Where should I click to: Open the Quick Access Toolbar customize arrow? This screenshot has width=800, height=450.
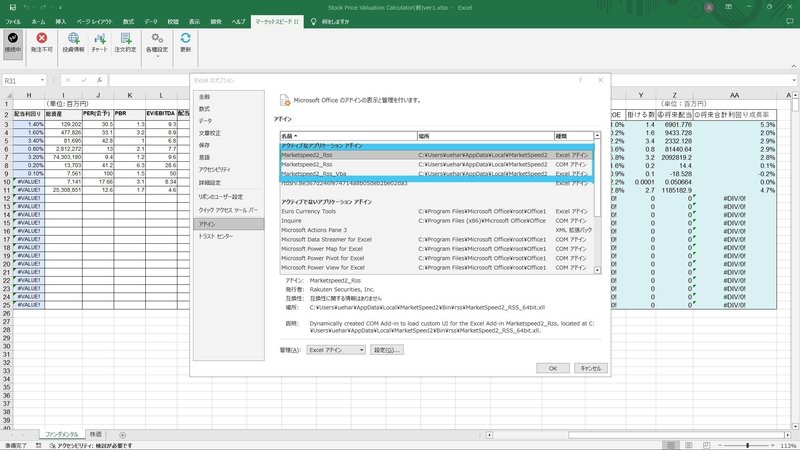[60, 8]
